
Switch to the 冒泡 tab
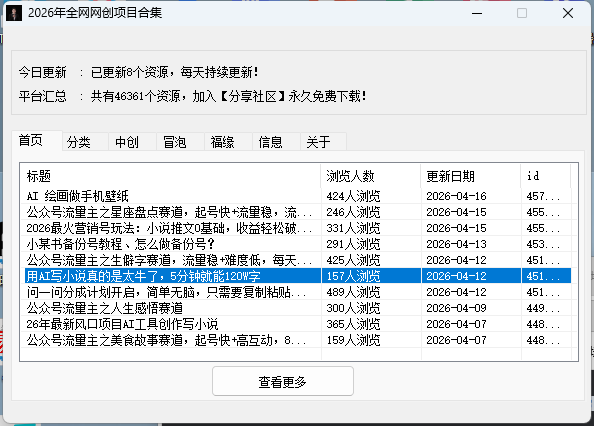coord(180,142)
